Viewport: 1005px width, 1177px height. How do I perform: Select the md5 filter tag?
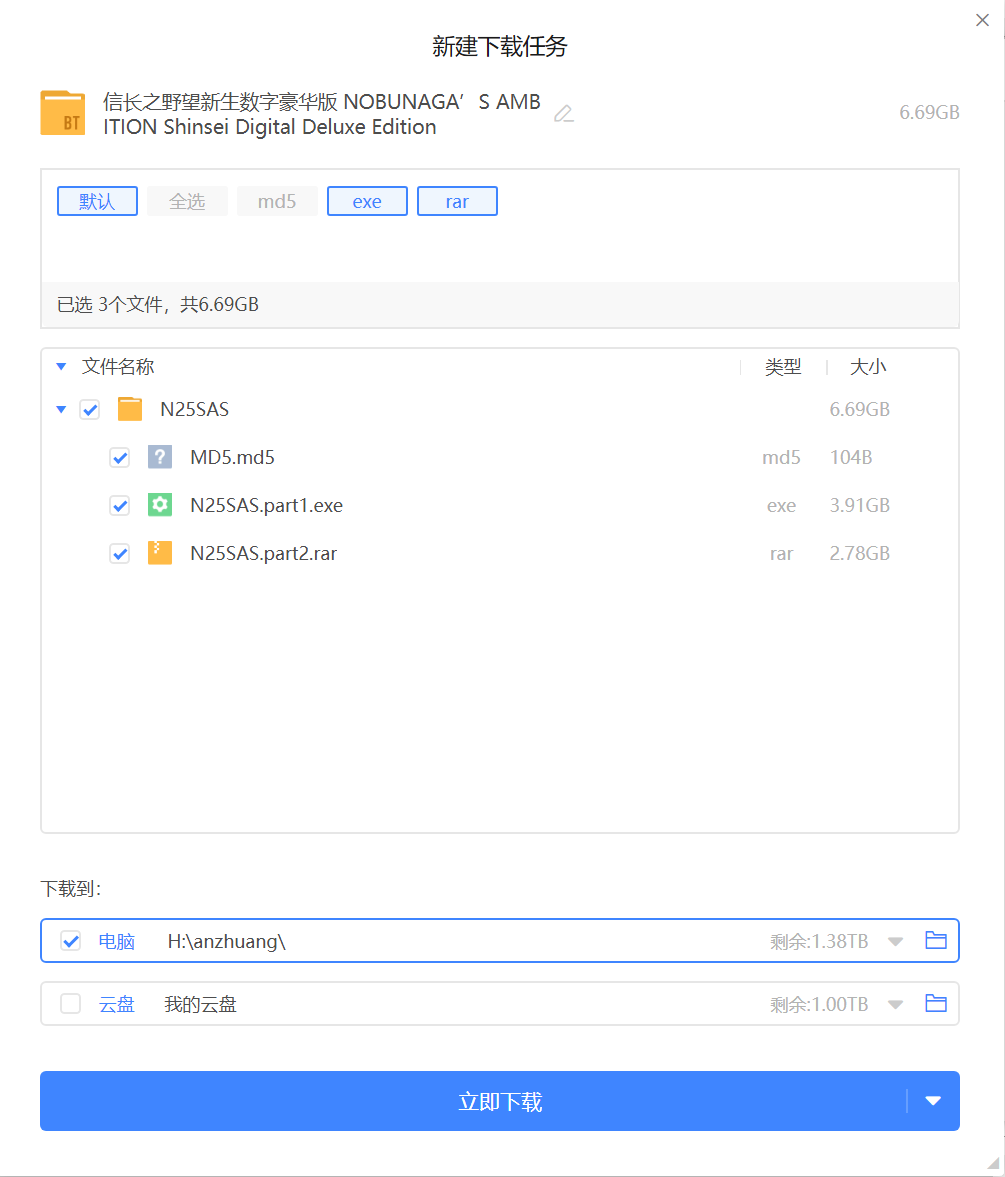[x=277, y=201]
